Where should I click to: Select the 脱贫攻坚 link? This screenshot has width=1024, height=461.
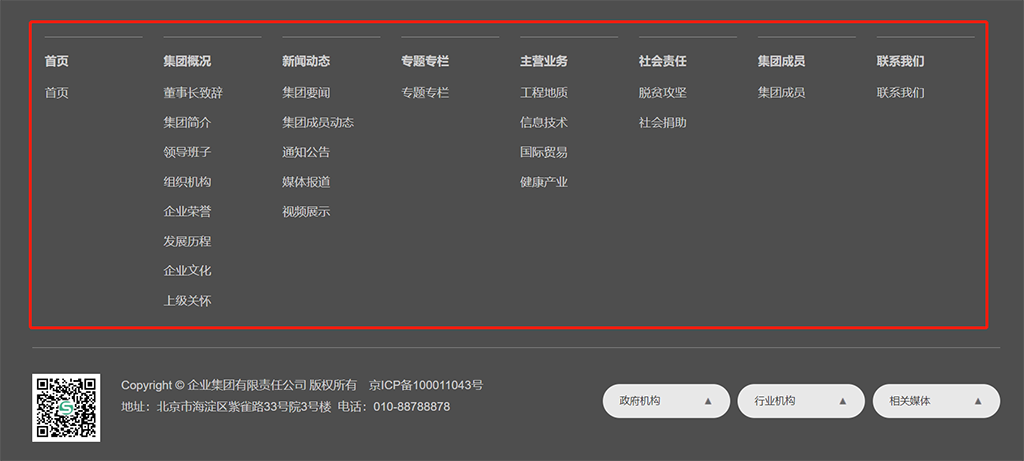663,93
